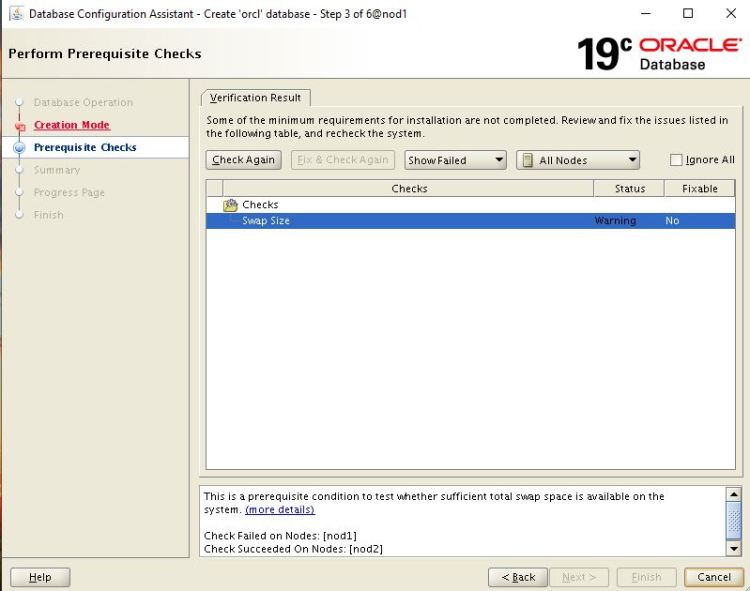Viewport: 750px width, 591px height.
Task: Cancel the database creation wizard
Action: coord(714,577)
